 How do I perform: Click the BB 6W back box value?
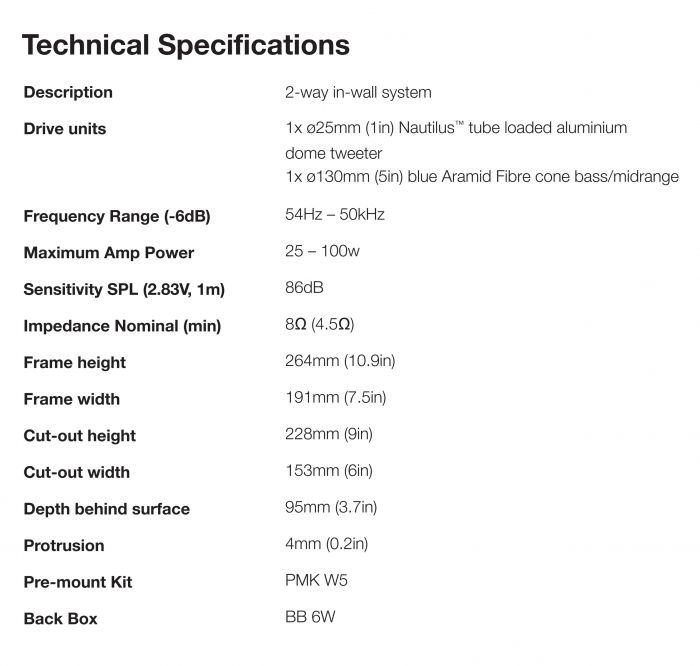click(x=310, y=617)
